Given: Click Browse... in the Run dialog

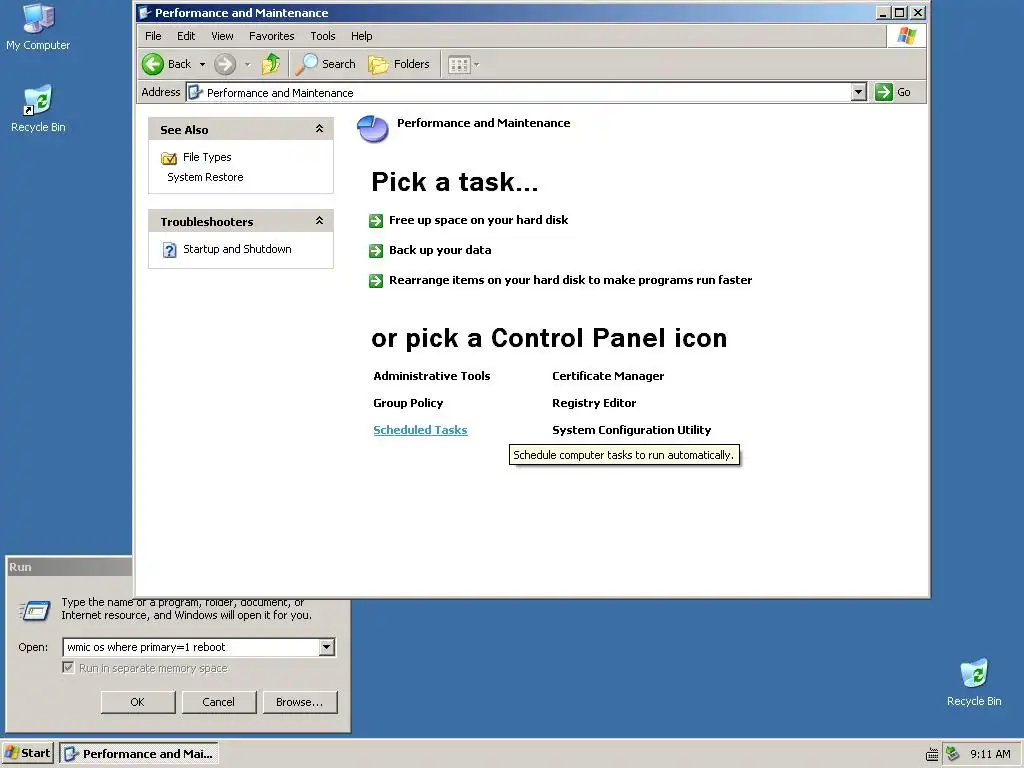Looking at the screenshot, I should pos(300,702).
